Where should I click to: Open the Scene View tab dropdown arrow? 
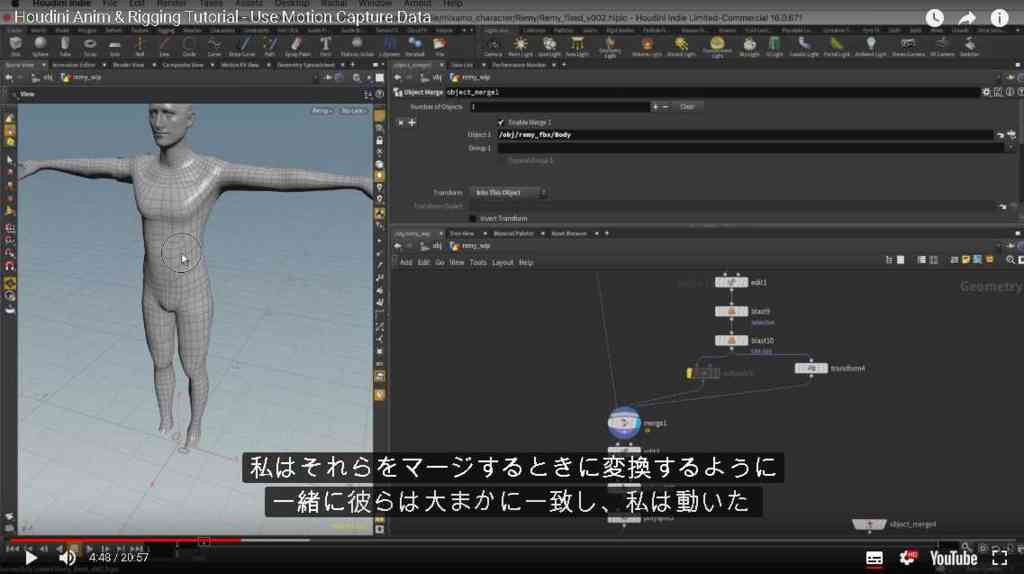pos(44,65)
